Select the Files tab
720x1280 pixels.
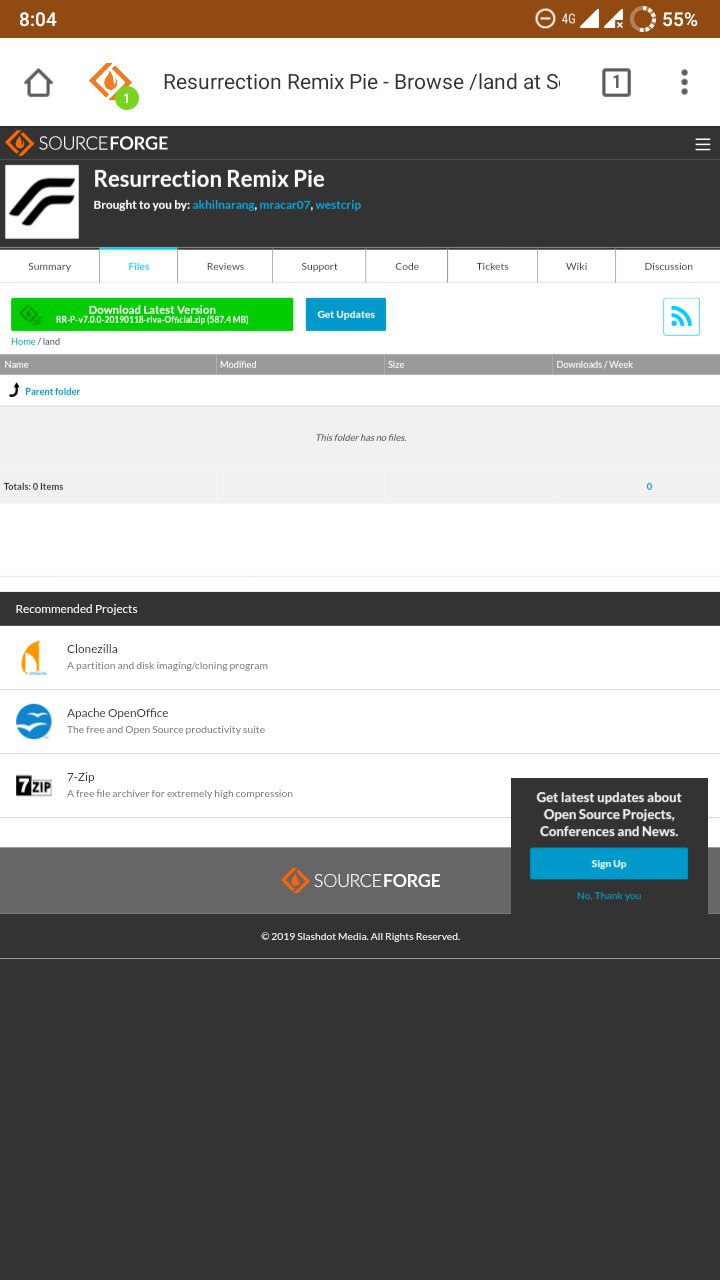coord(139,266)
